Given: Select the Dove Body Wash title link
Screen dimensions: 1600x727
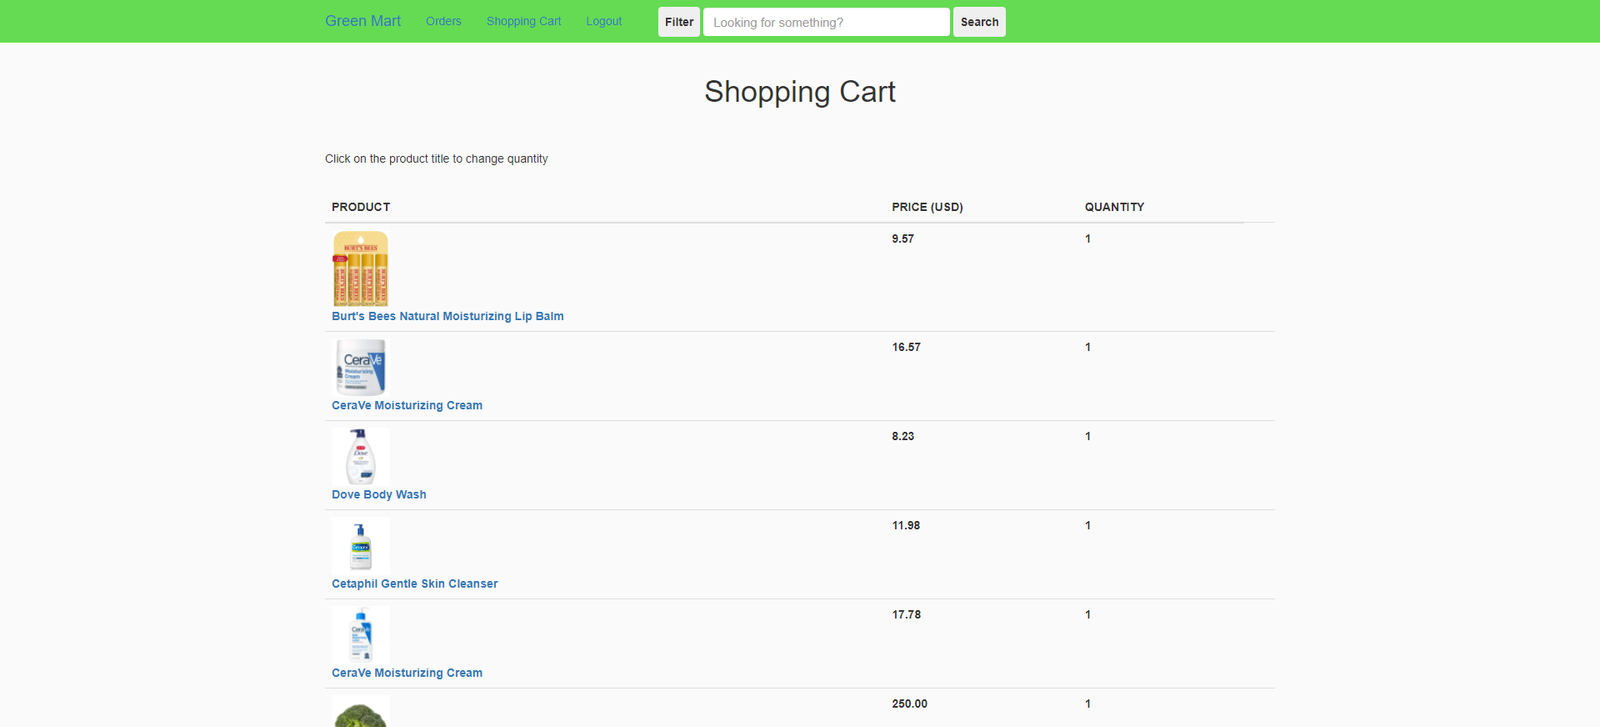Looking at the screenshot, I should (x=379, y=494).
